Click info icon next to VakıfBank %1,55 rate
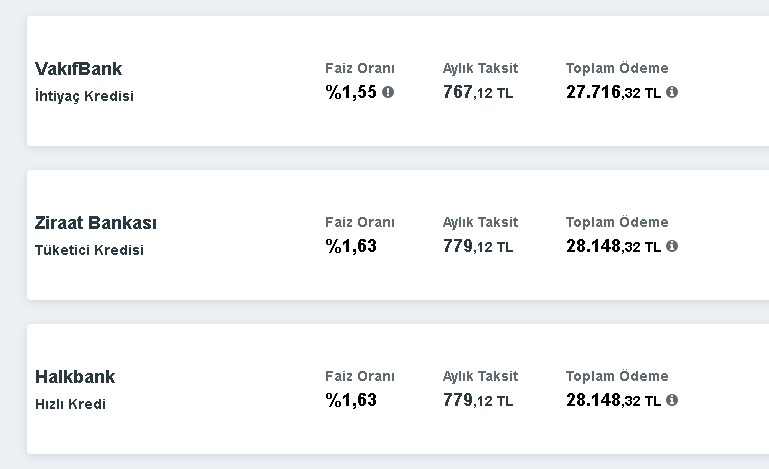This screenshot has width=769, height=469. 388,92
